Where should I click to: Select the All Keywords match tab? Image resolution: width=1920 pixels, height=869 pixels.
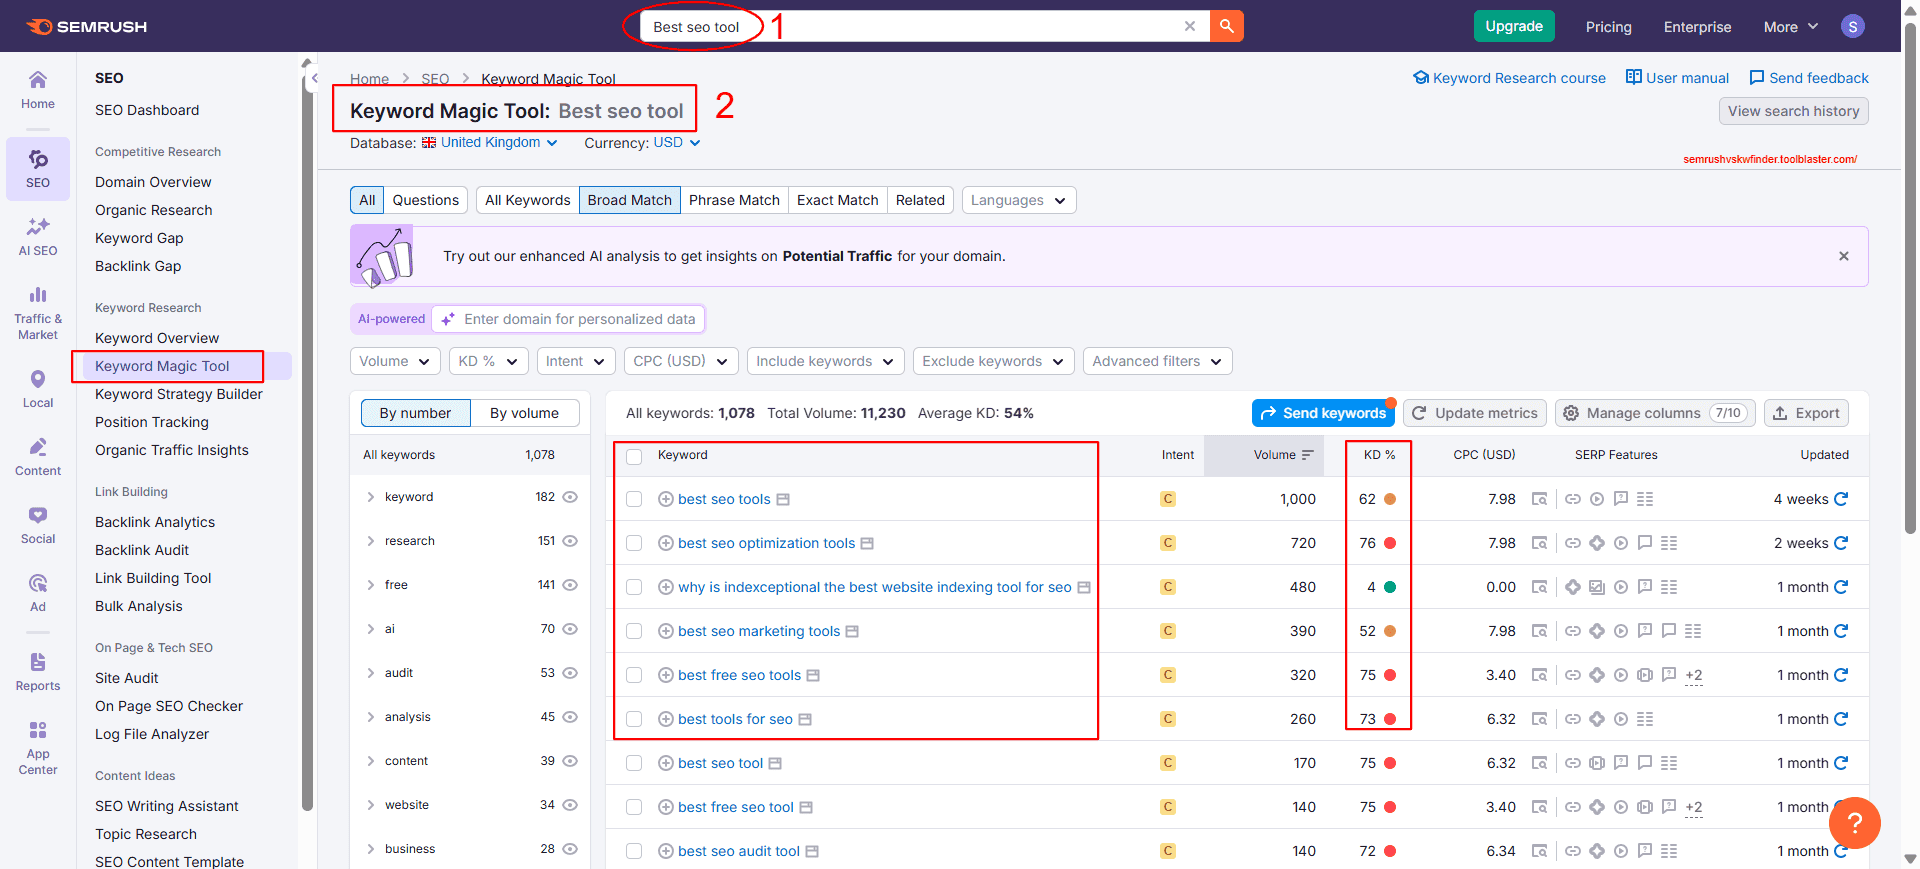click(527, 200)
